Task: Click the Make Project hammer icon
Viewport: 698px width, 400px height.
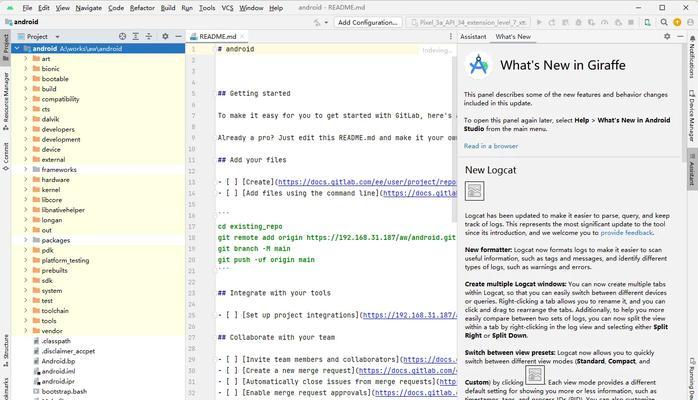Action: pyautogui.click(x=317, y=22)
